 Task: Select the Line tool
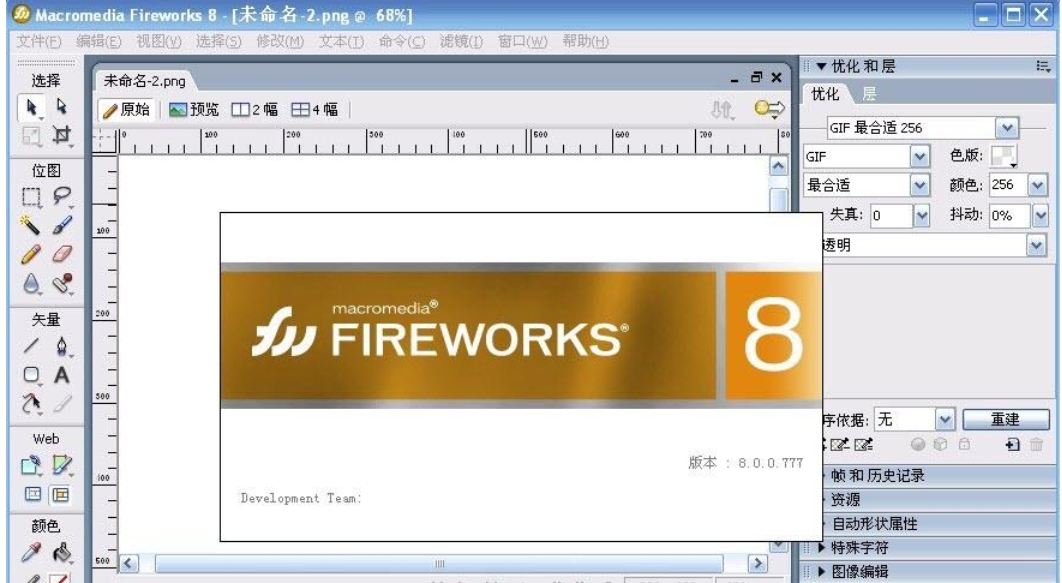31,346
